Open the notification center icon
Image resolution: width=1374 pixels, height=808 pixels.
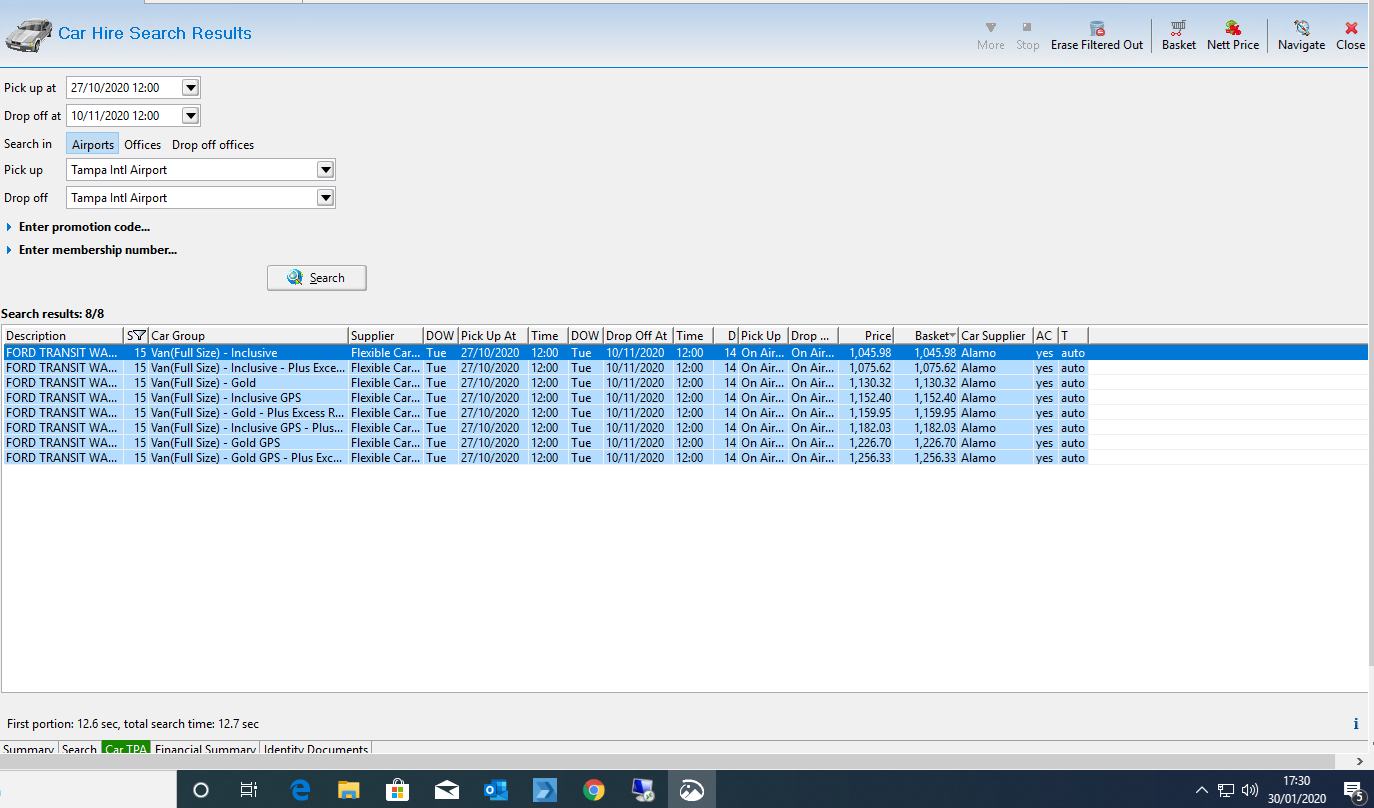pos(1353,790)
